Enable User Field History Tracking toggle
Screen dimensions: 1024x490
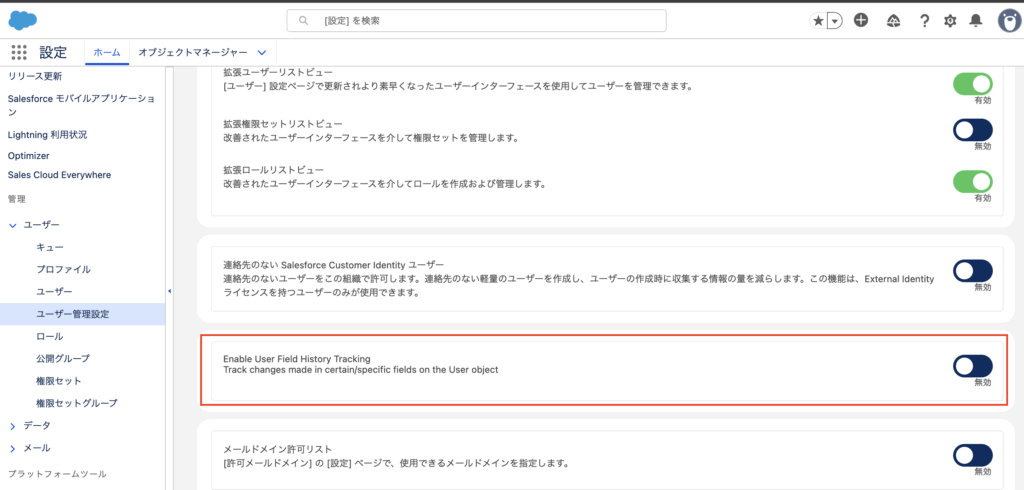972,366
